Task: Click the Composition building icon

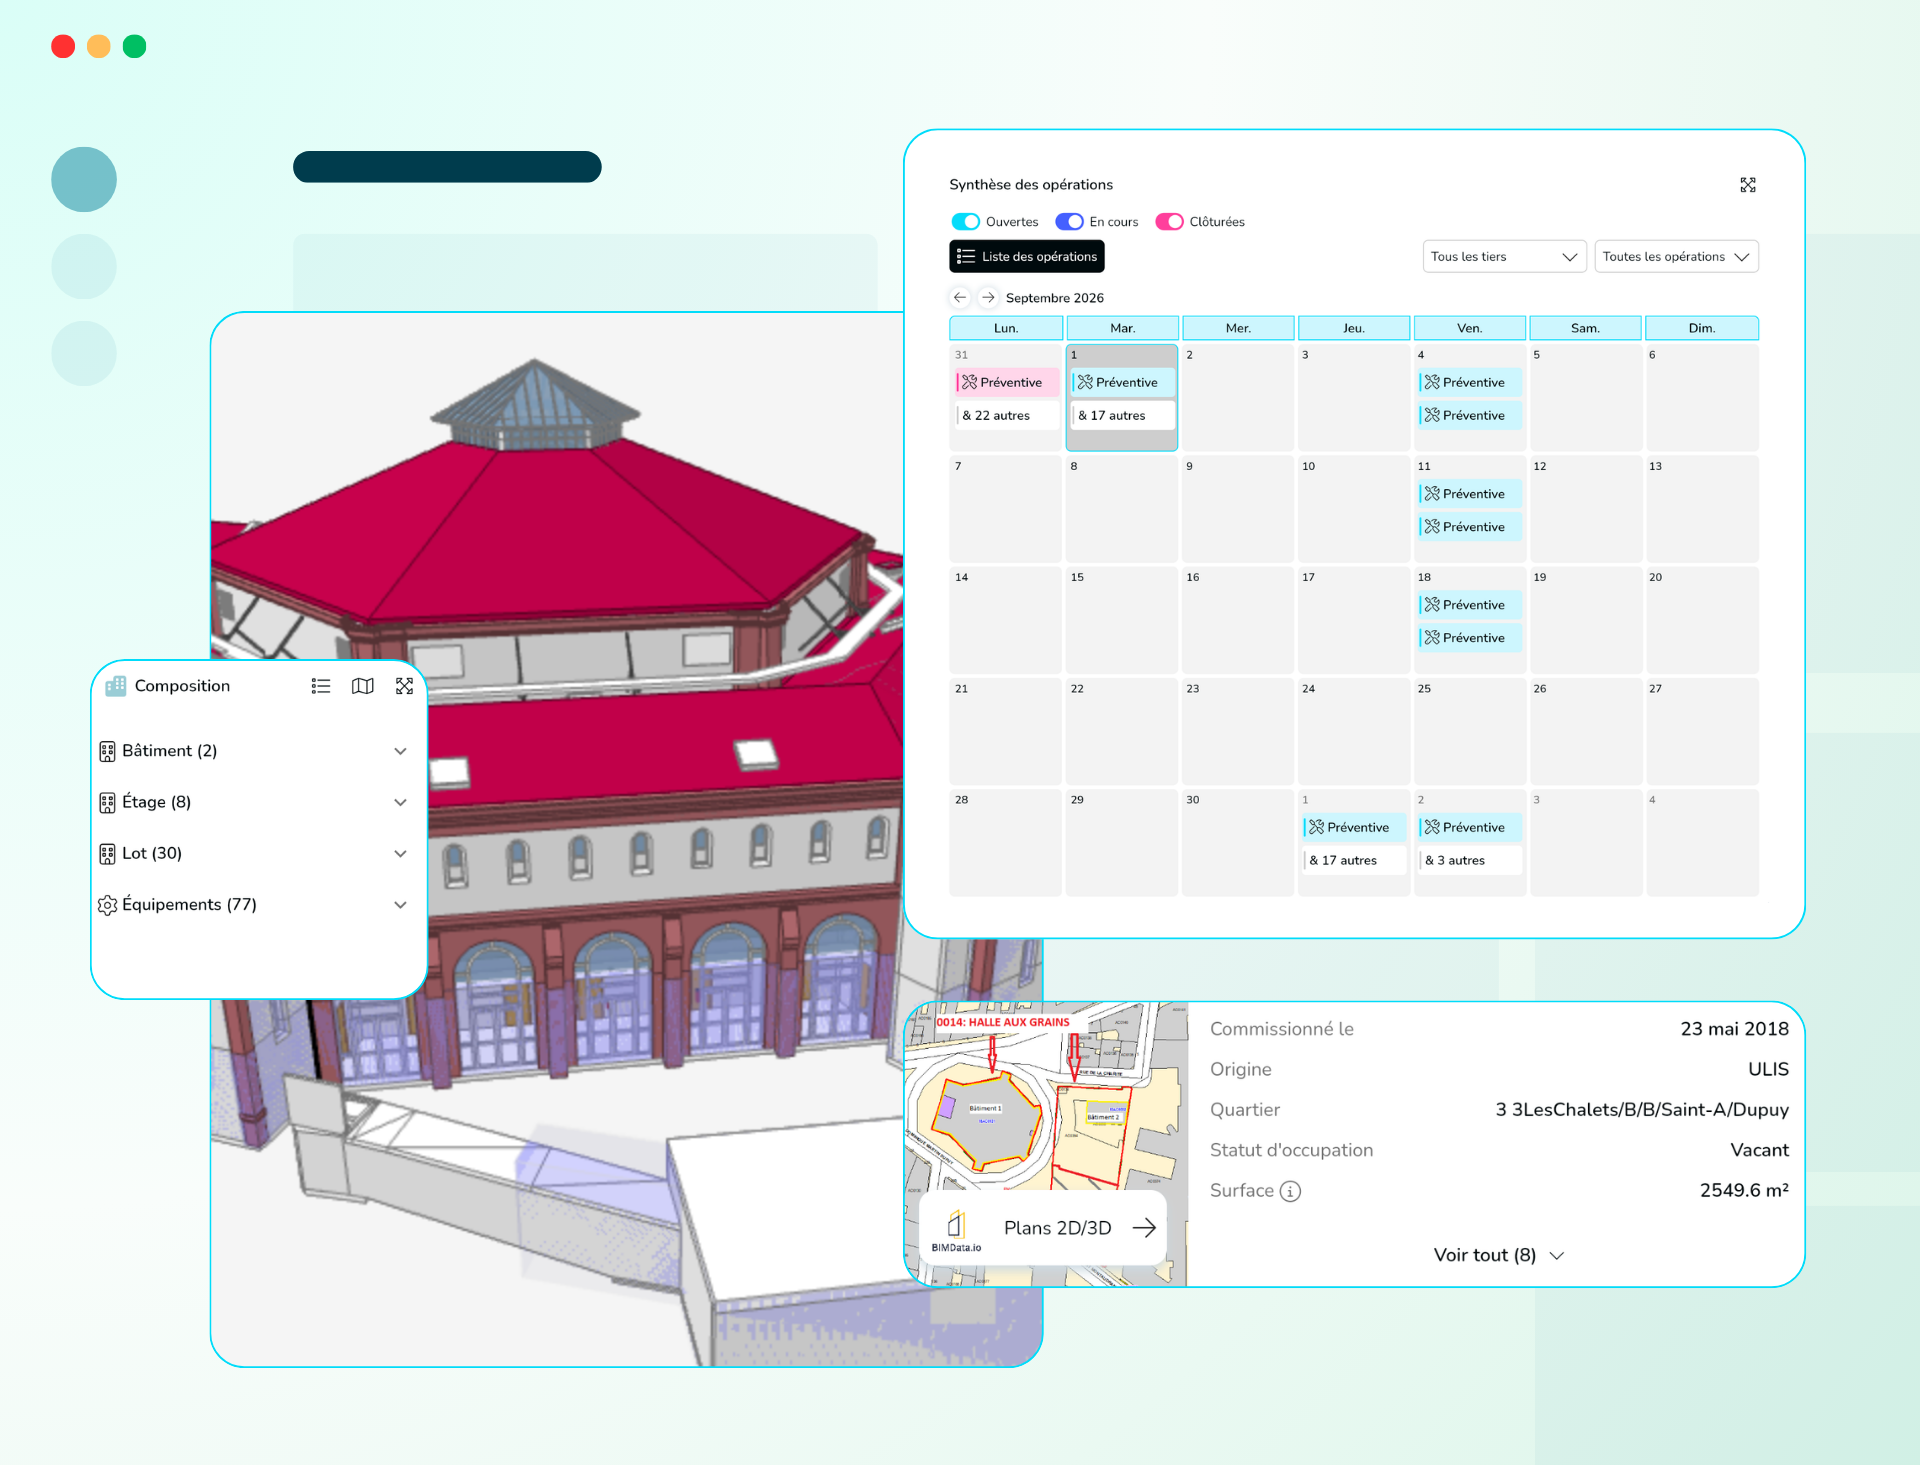Action: point(116,686)
